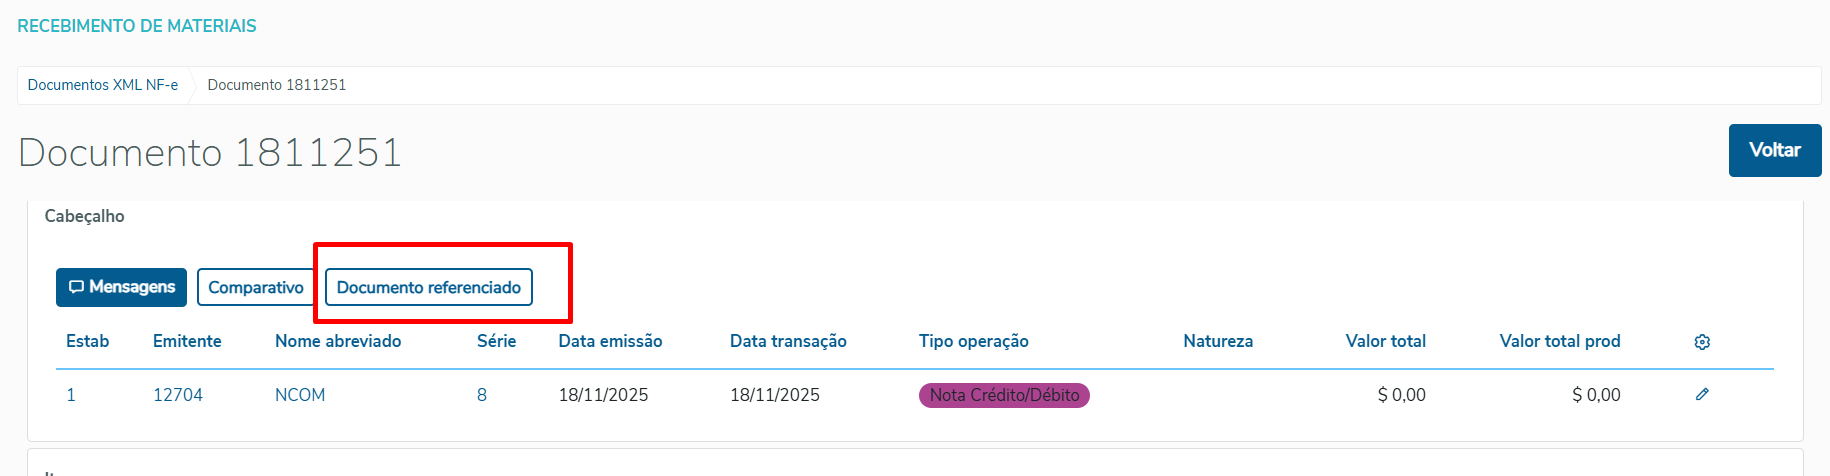Click the Natureza column header
1830x476 pixels.
[1218, 341]
